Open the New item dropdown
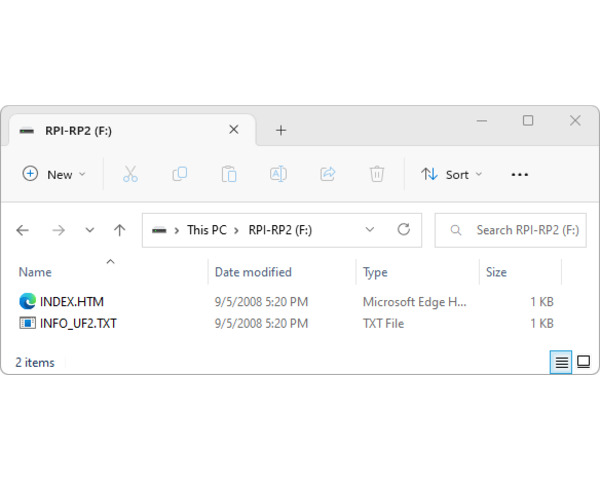Image resolution: width=600 pixels, height=480 pixels. coord(54,174)
